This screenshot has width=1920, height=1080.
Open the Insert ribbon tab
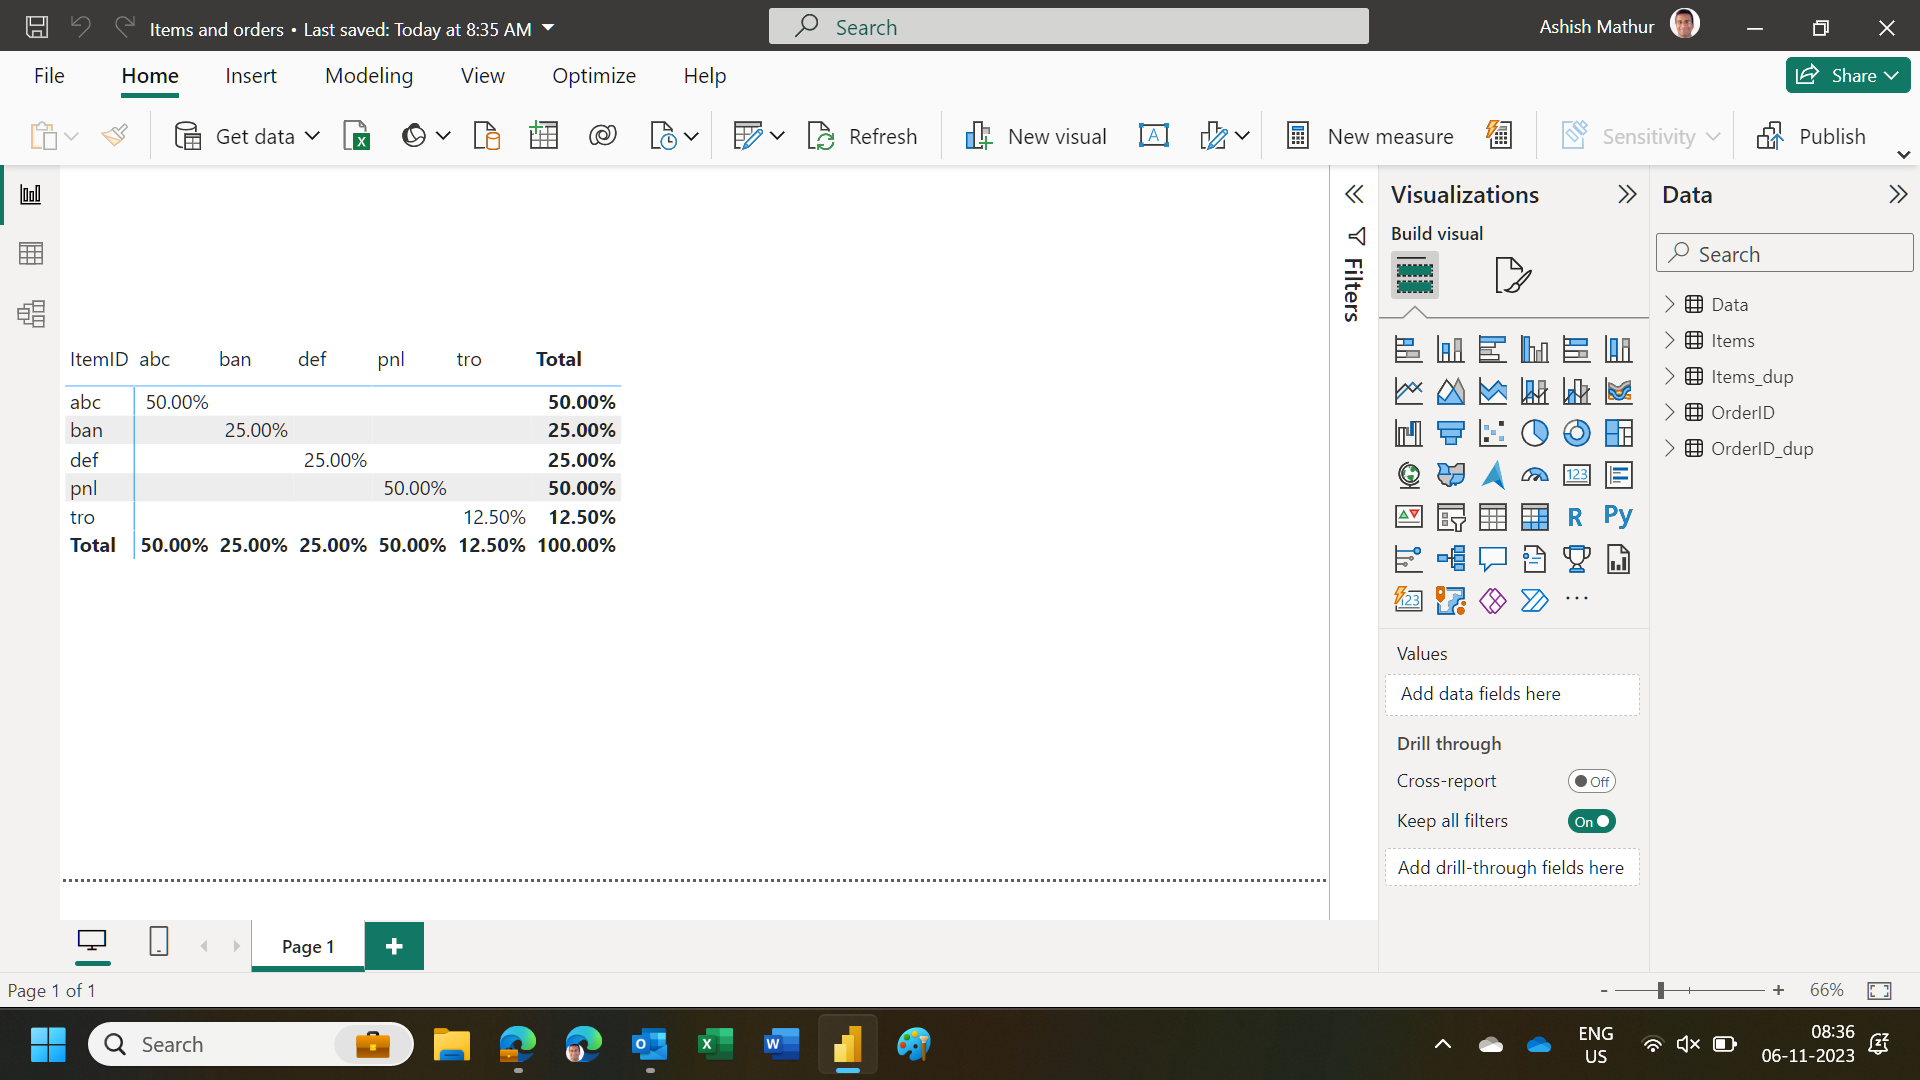click(x=251, y=76)
